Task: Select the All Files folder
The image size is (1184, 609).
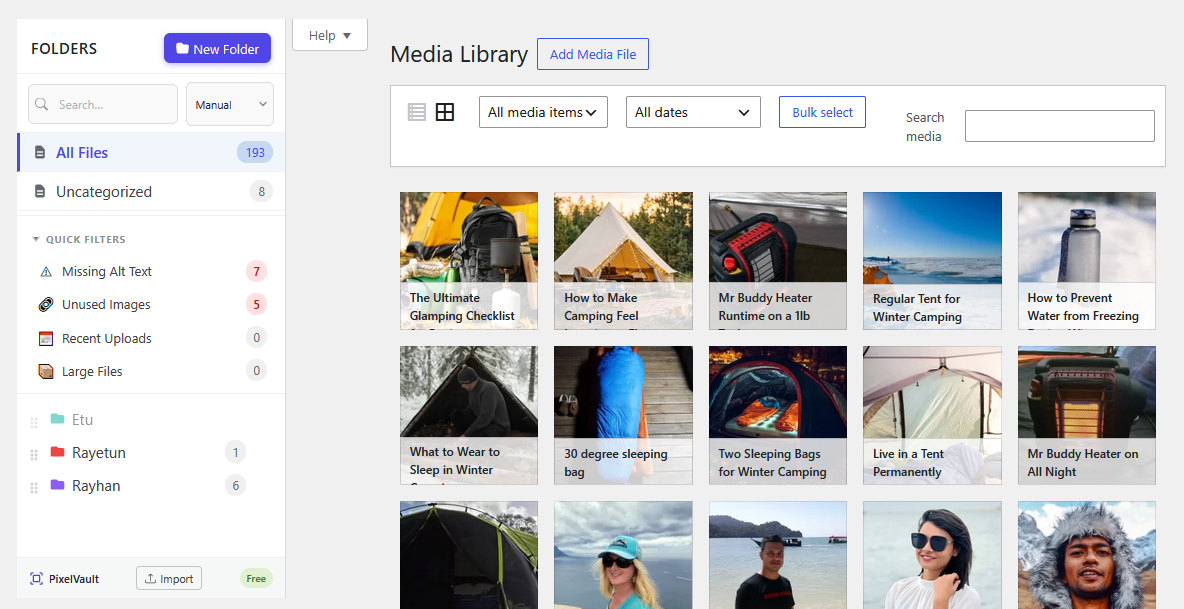Action: (151, 152)
